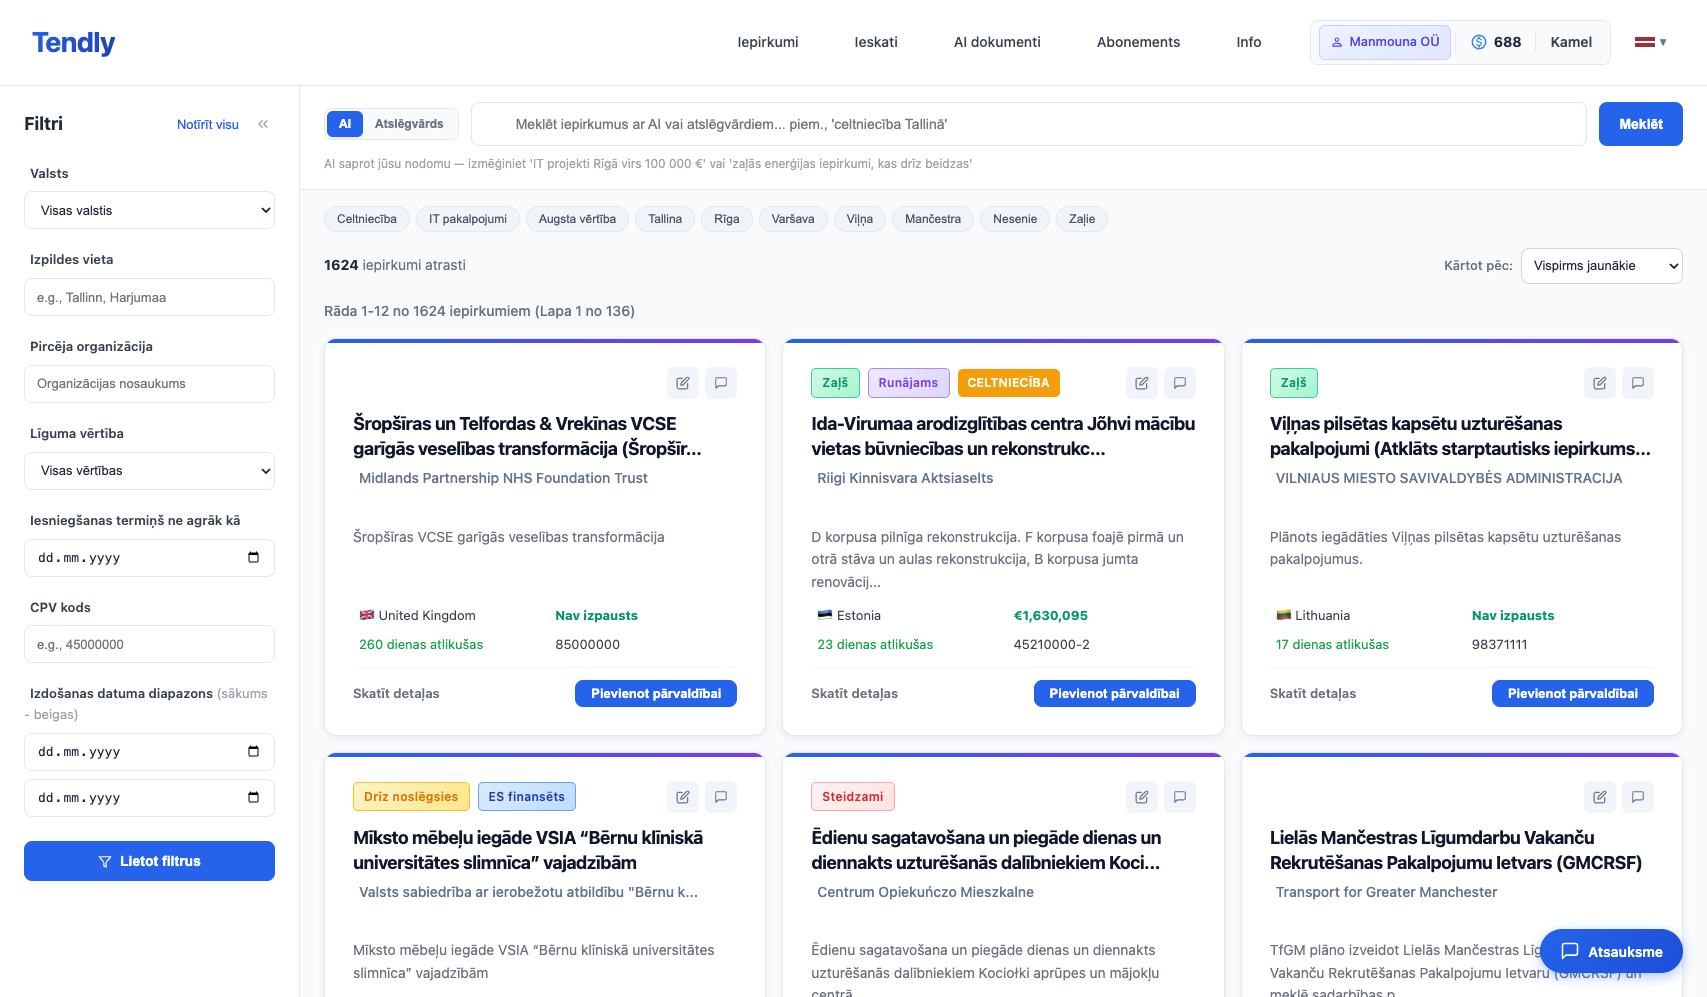Screen dimensions: 1707x997
Task: Expand the Līguma vērtība dropdown
Action: 149,471
